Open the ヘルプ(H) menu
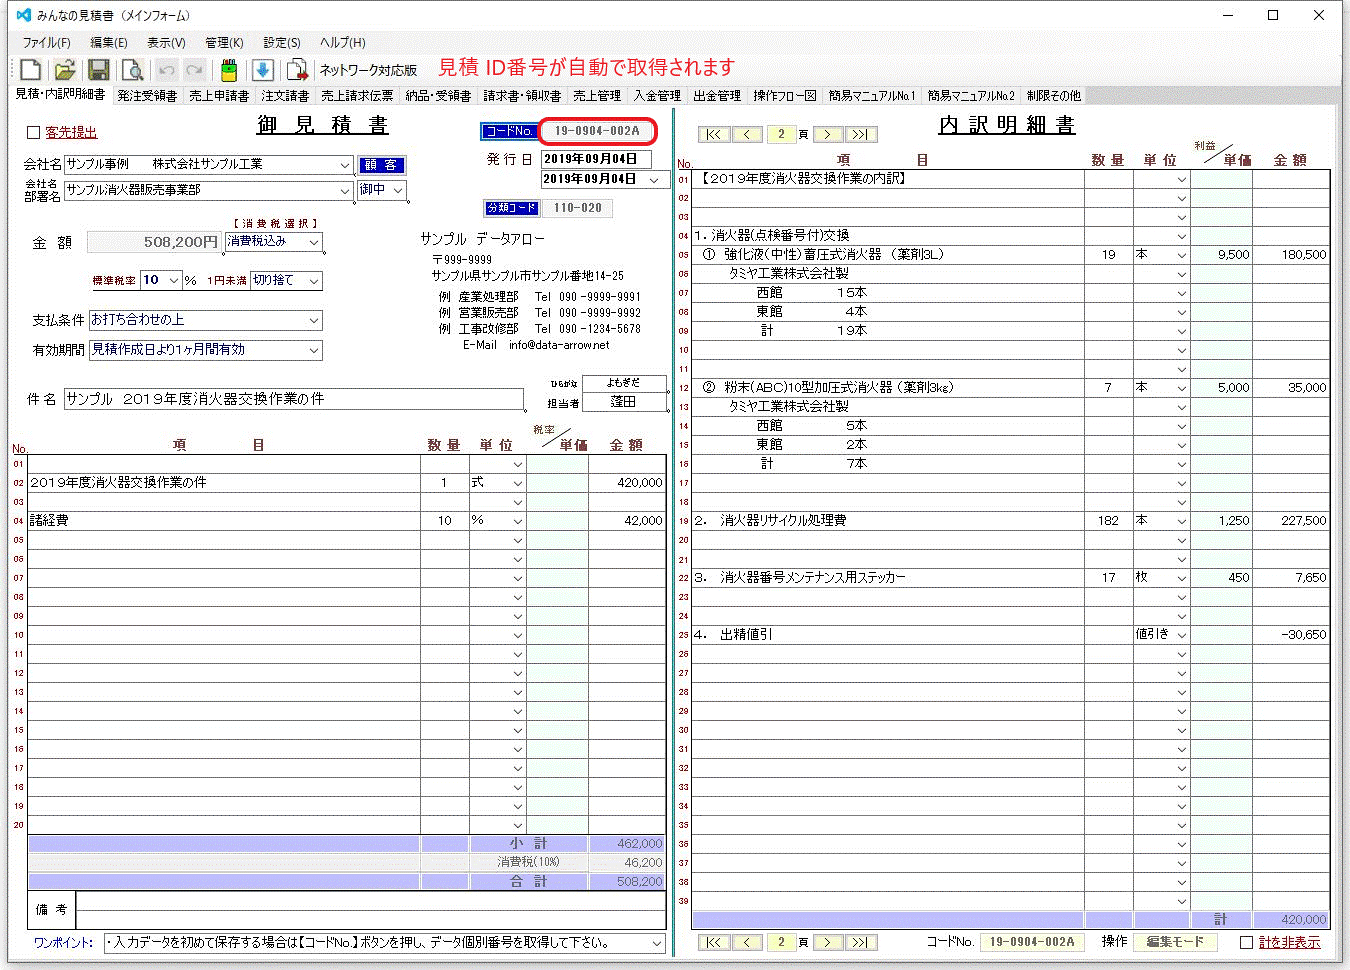Screen dimensions: 1350x970 tap(343, 43)
